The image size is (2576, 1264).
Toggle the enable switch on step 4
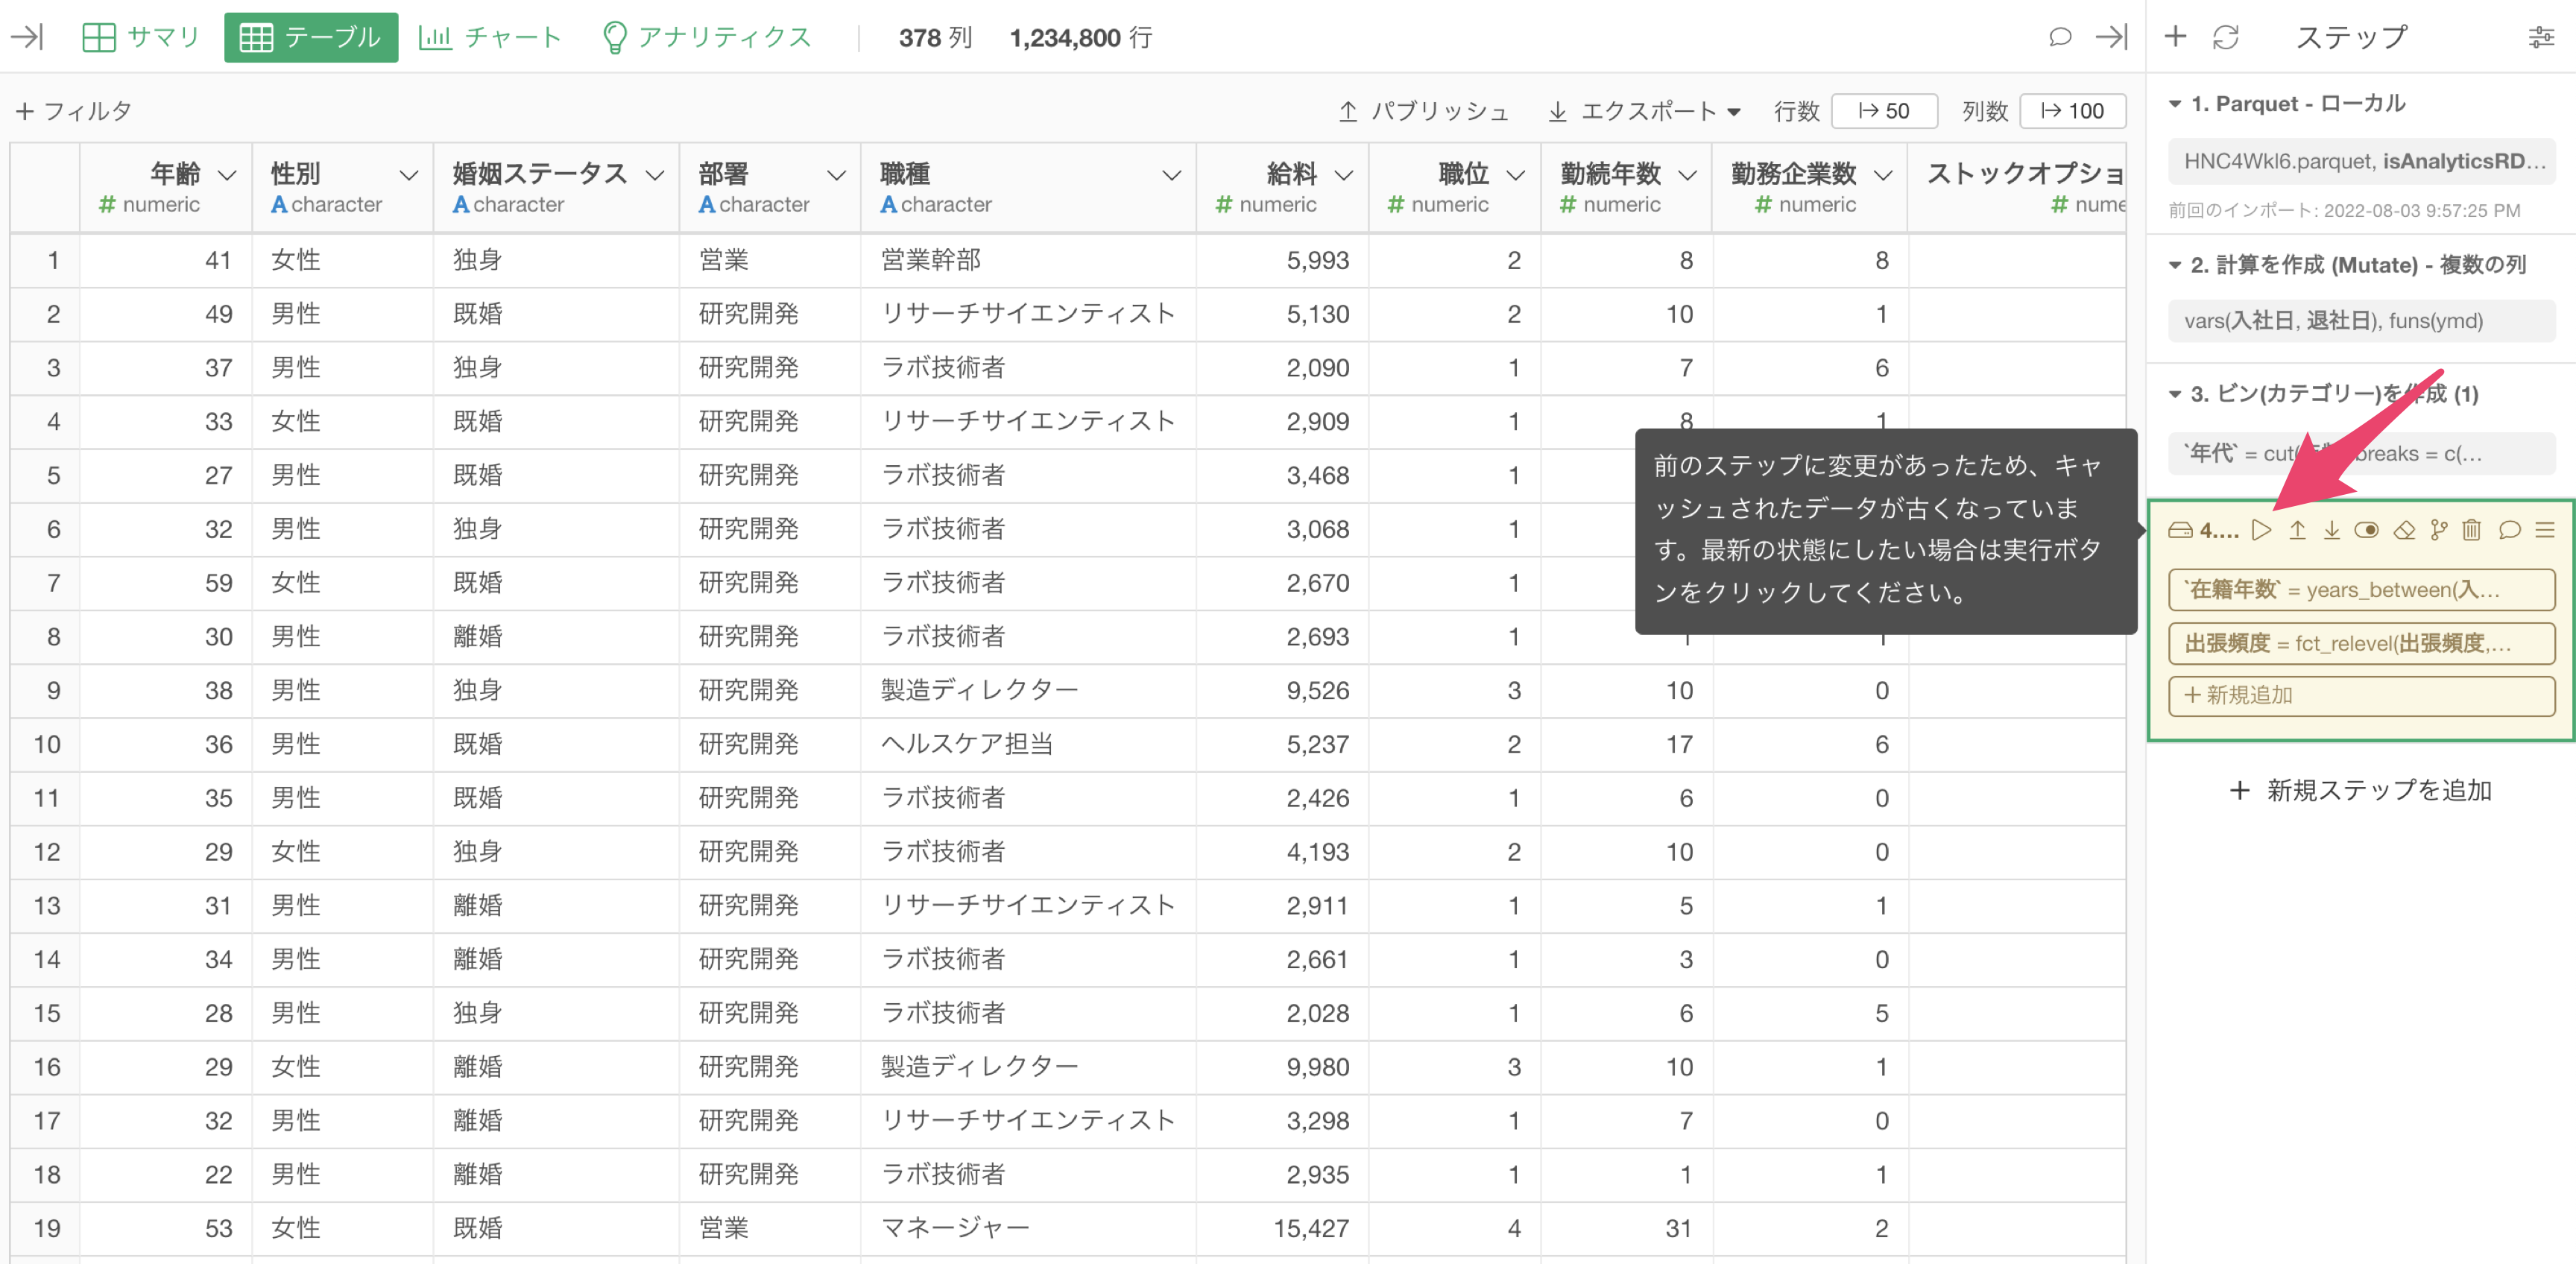pyautogui.click(x=2366, y=530)
